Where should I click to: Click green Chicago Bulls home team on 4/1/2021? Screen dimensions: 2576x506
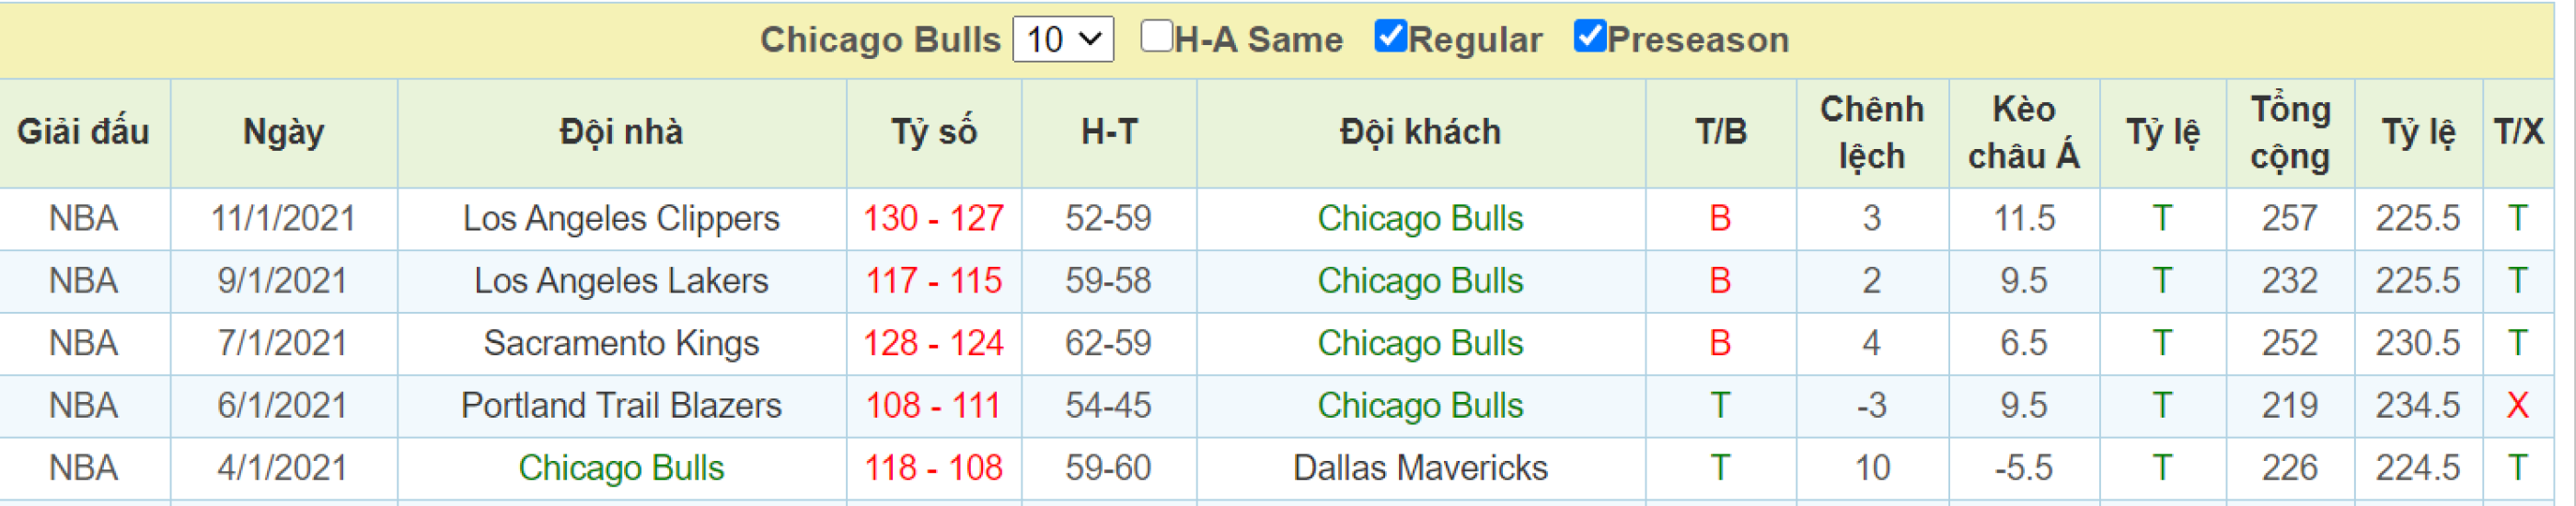point(621,468)
